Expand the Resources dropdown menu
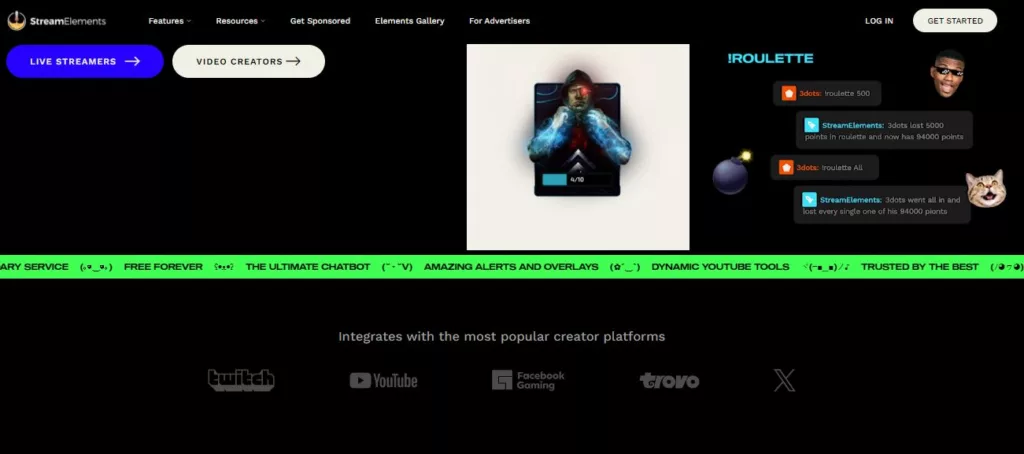1024x454 pixels. coord(240,21)
